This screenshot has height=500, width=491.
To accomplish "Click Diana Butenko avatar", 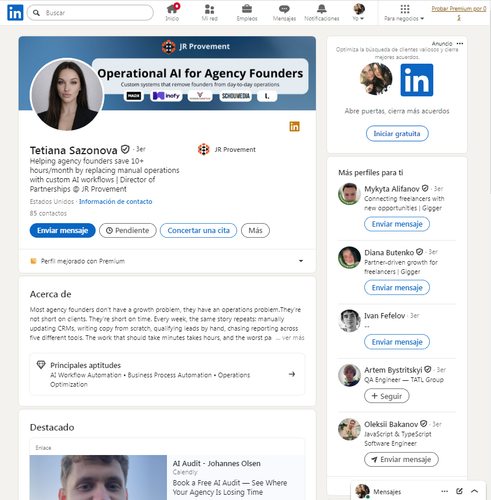I will pyautogui.click(x=349, y=257).
